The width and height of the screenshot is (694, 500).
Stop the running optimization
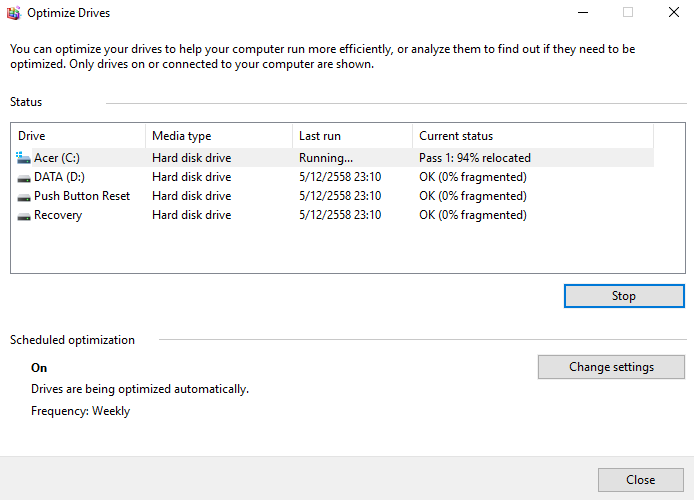[624, 296]
